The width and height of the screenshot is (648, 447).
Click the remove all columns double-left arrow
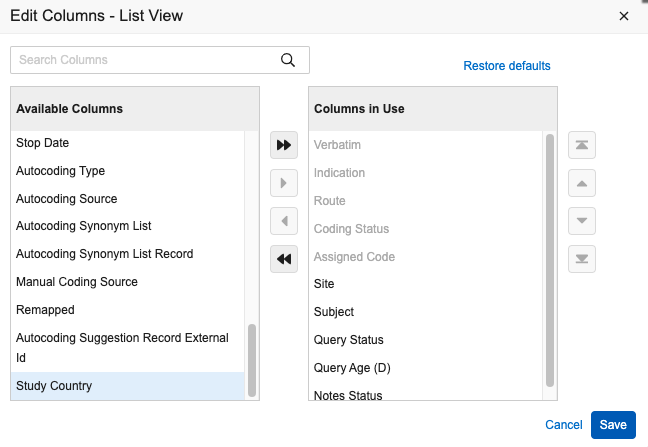284,259
